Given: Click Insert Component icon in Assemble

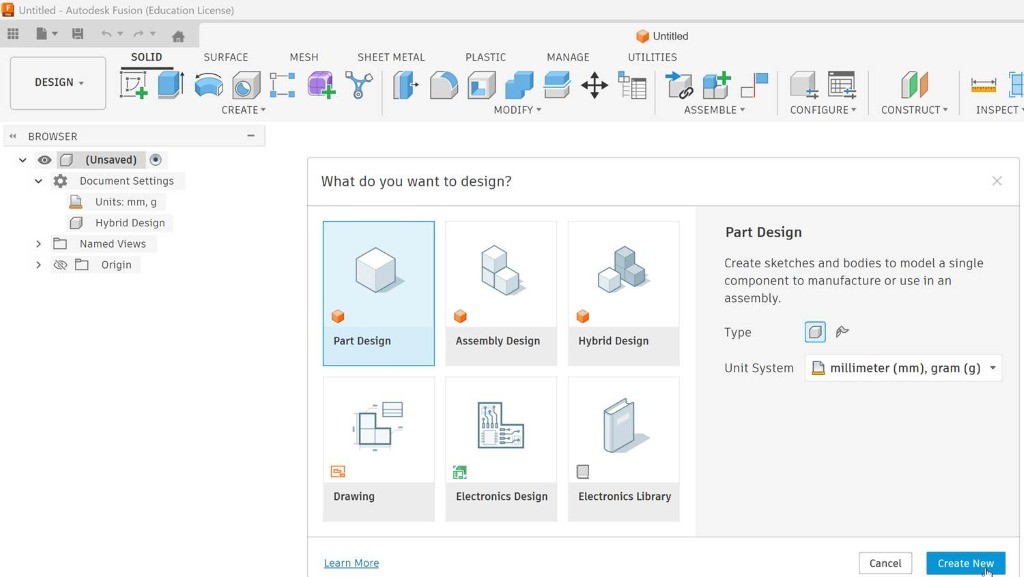Looking at the screenshot, I should tap(679, 85).
